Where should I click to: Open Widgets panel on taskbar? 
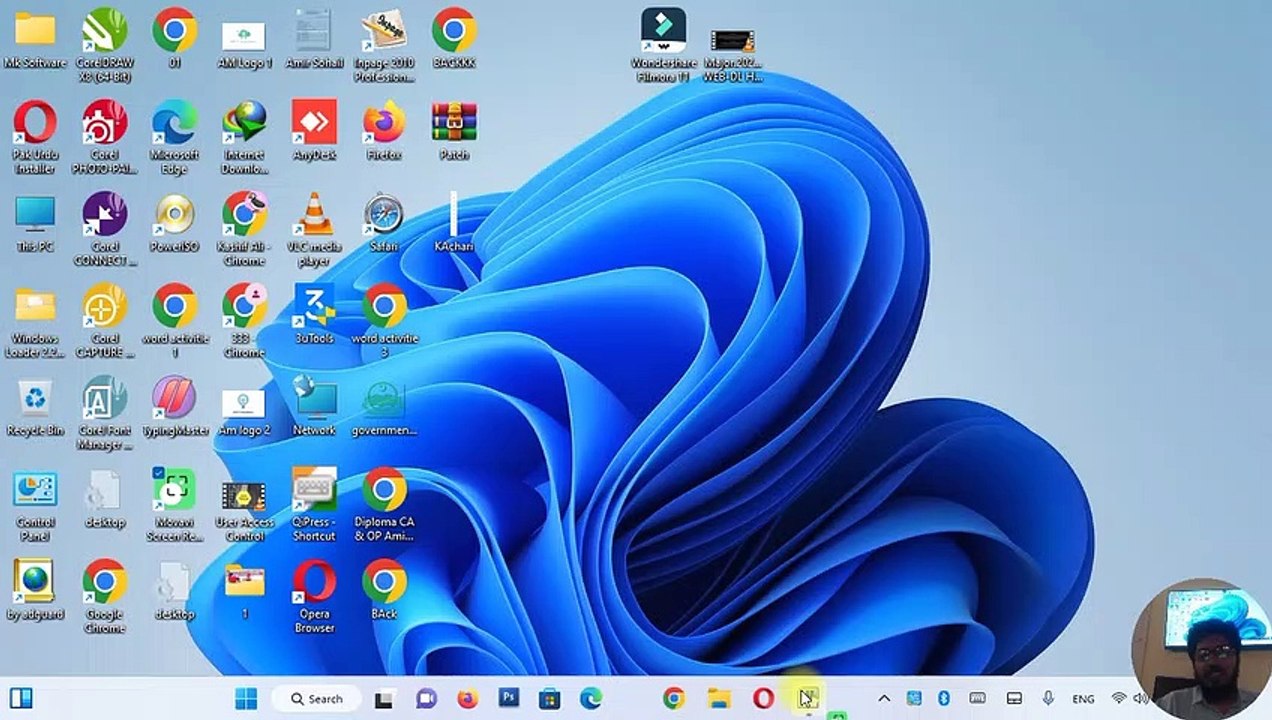coord(21,698)
